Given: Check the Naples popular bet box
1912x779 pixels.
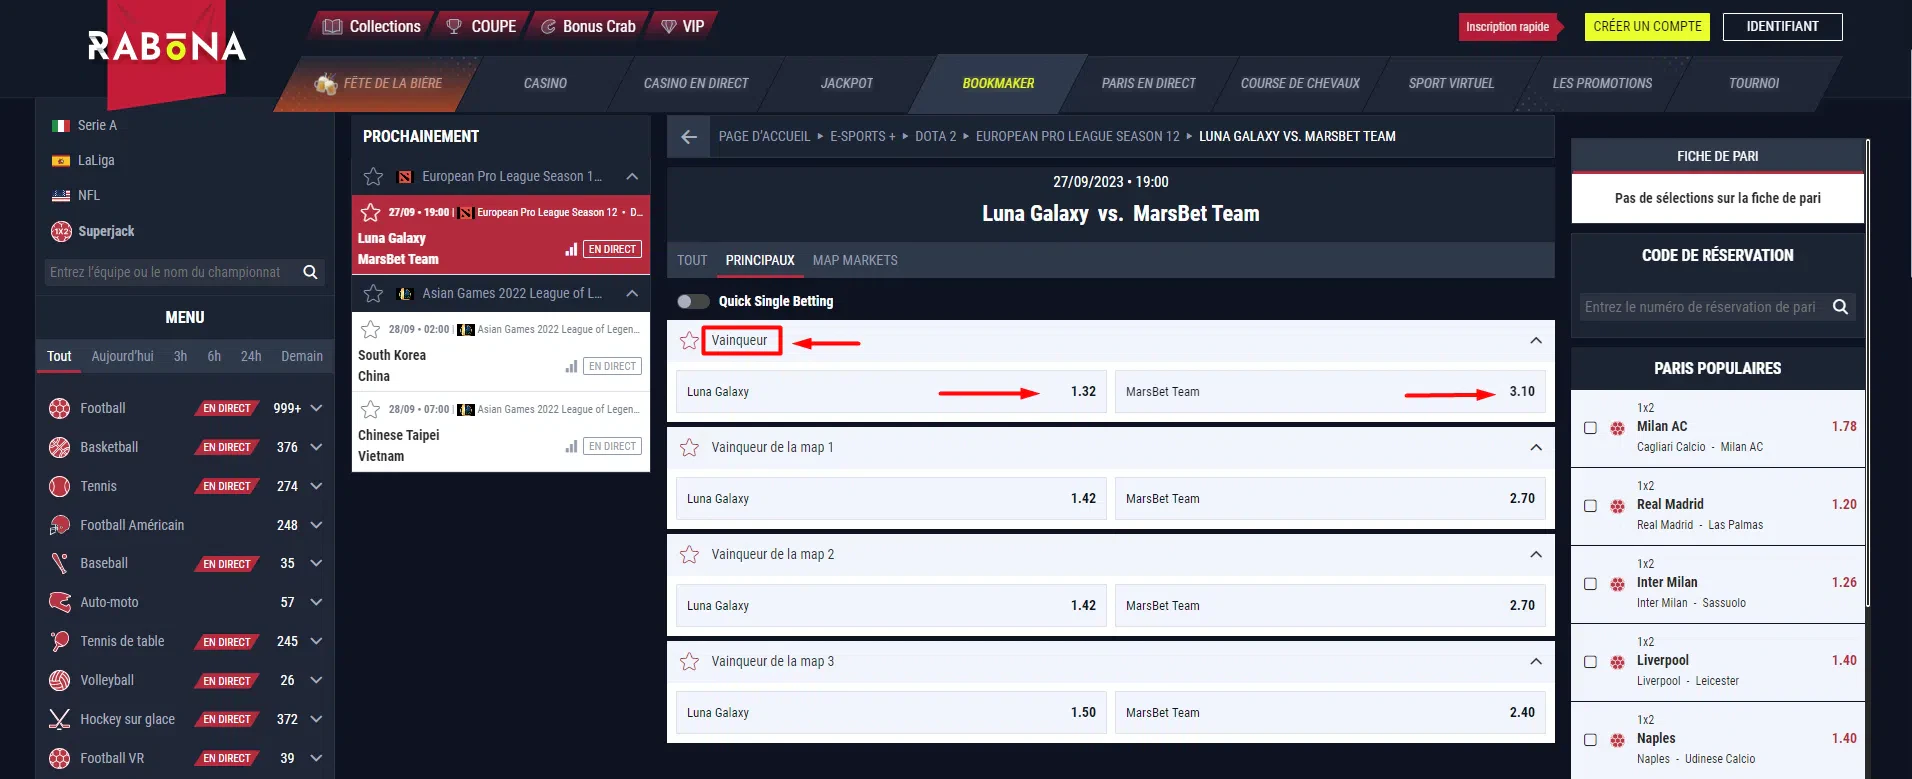Looking at the screenshot, I should point(1590,740).
